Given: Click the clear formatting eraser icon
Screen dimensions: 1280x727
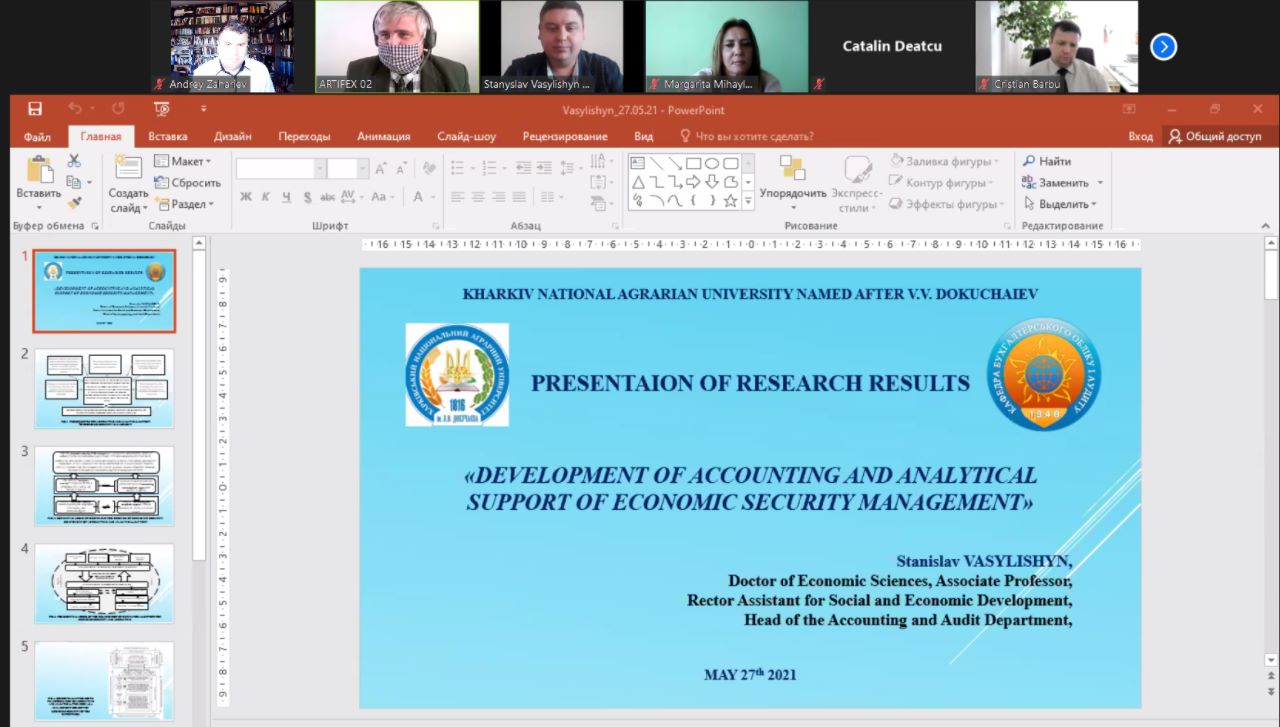Looking at the screenshot, I should (x=429, y=169).
